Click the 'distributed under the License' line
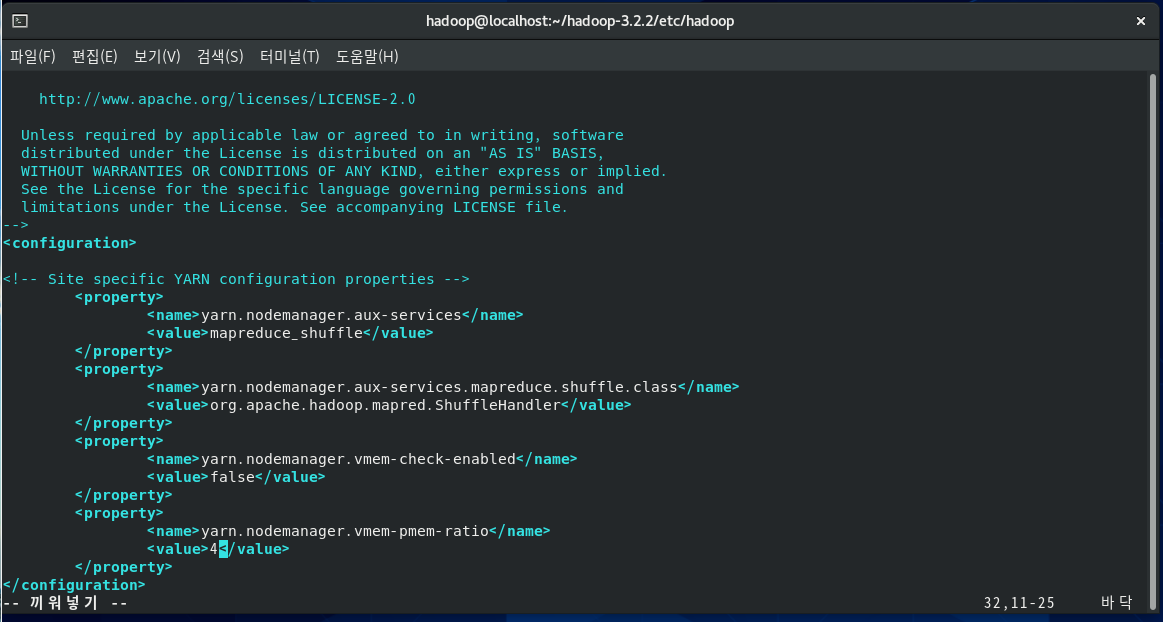1163x622 pixels. [313, 153]
